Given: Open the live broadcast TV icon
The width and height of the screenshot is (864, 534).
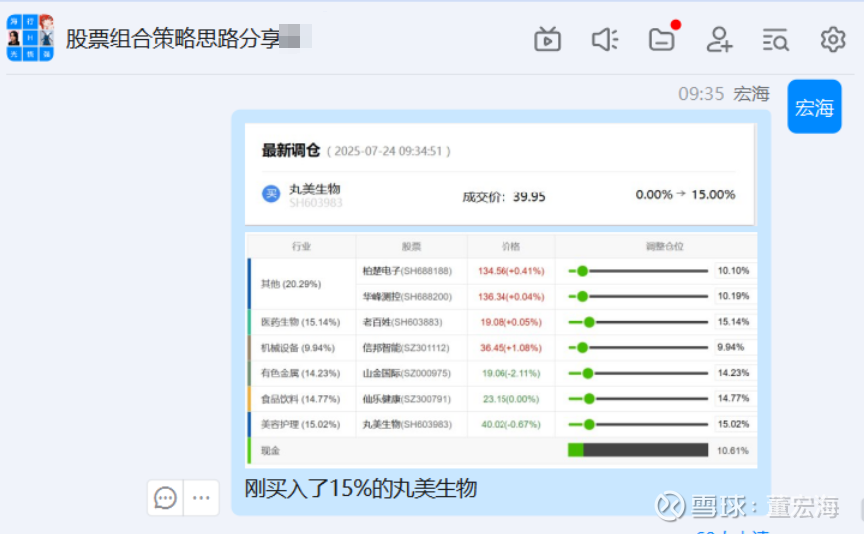Looking at the screenshot, I should pyautogui.click(x=547, y=40).
